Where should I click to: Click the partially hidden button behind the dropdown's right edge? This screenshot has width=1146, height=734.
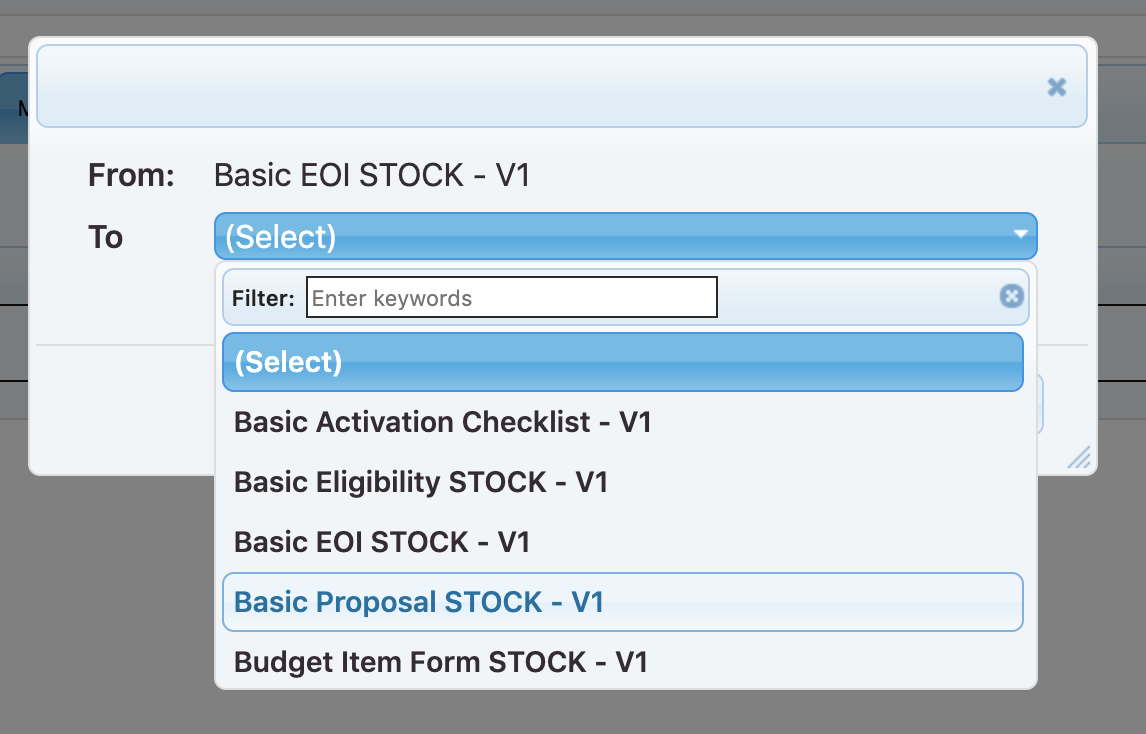[x=1041, y=404]
